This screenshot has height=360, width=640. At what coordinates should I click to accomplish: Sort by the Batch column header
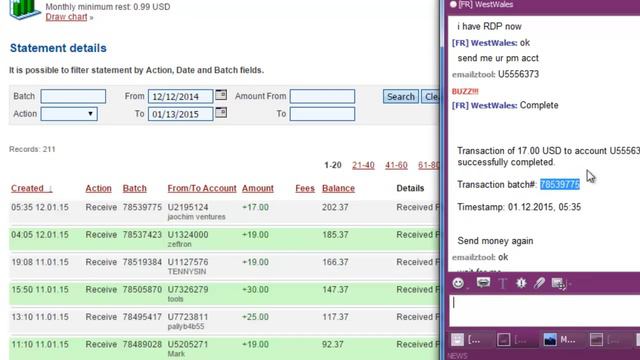[134, 188]
